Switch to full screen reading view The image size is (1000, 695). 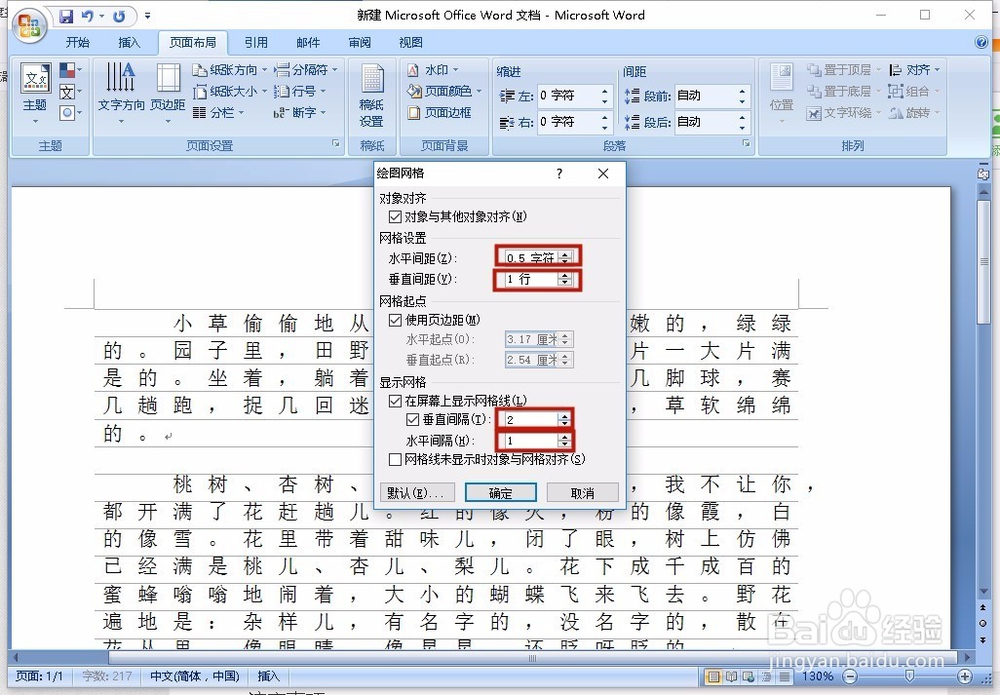coord(732,677)
